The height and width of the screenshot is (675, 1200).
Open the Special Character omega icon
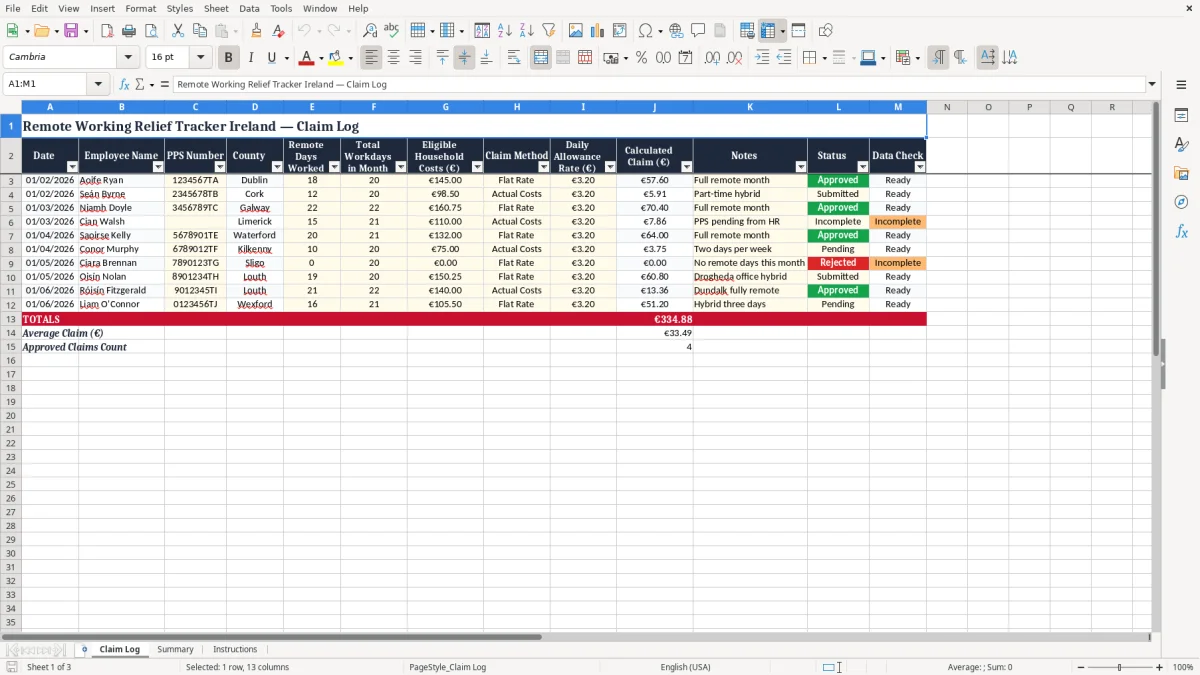[x=645, y=31]
